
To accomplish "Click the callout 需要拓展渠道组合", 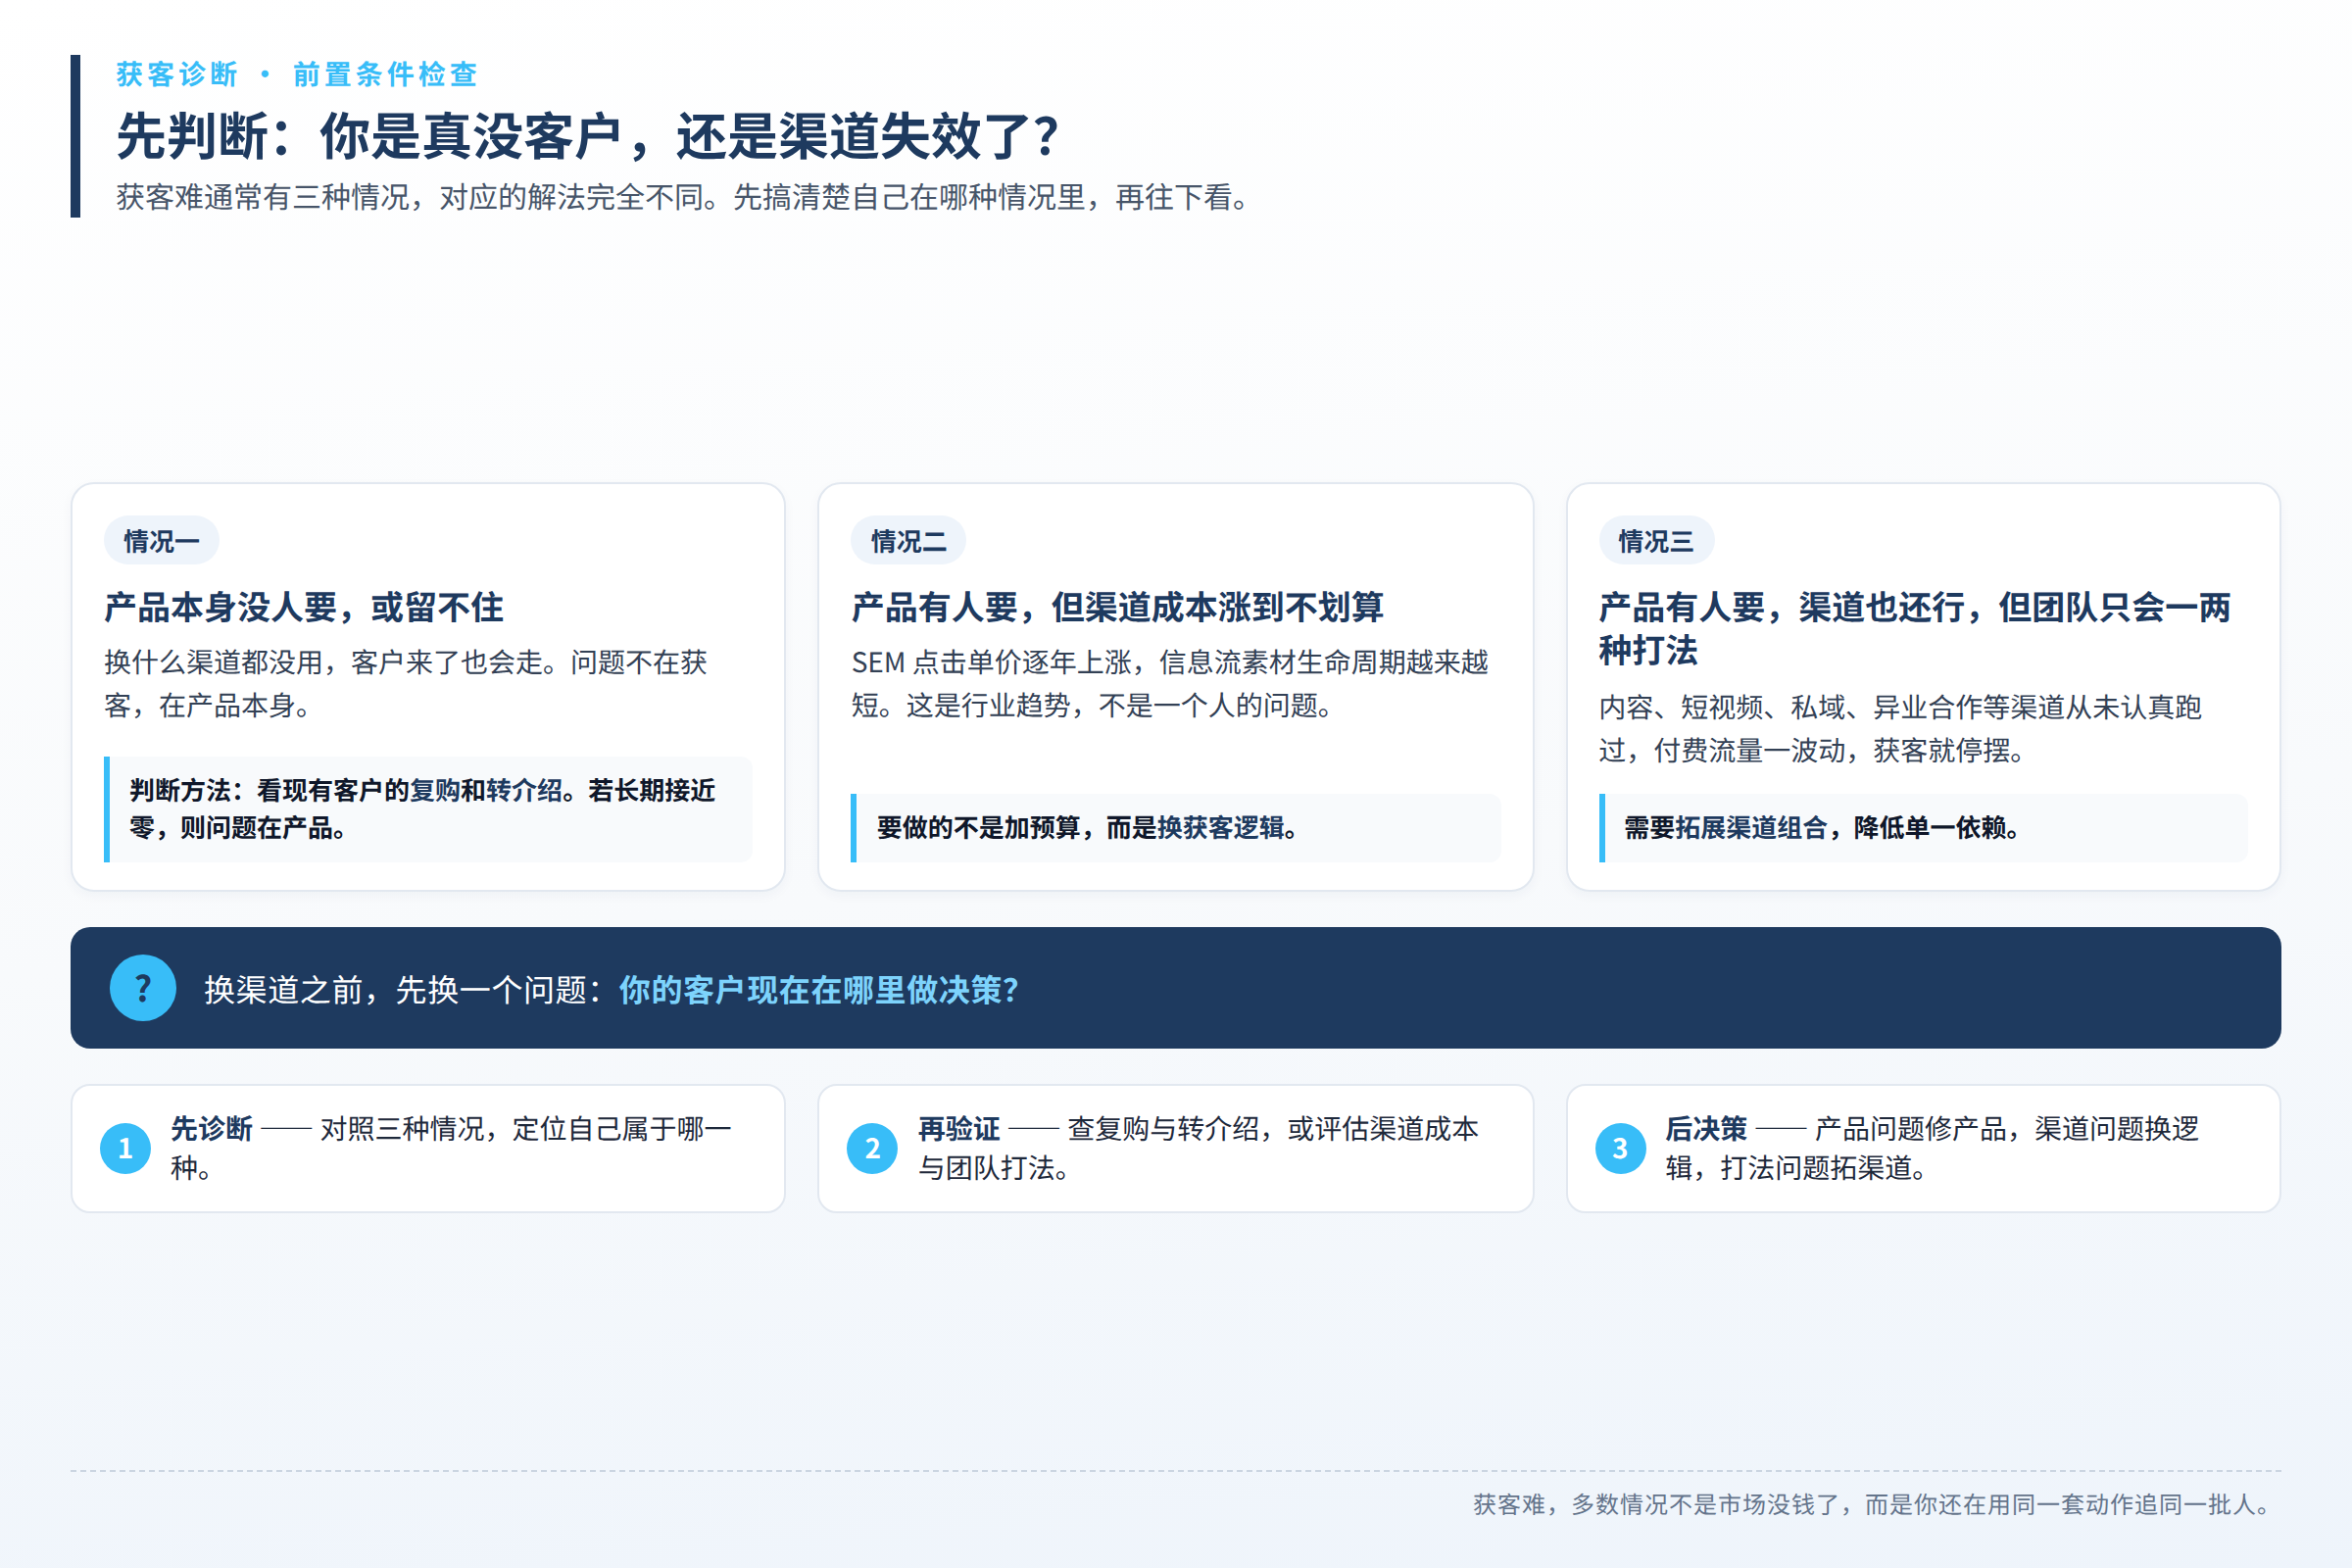I will point(1923,828).
